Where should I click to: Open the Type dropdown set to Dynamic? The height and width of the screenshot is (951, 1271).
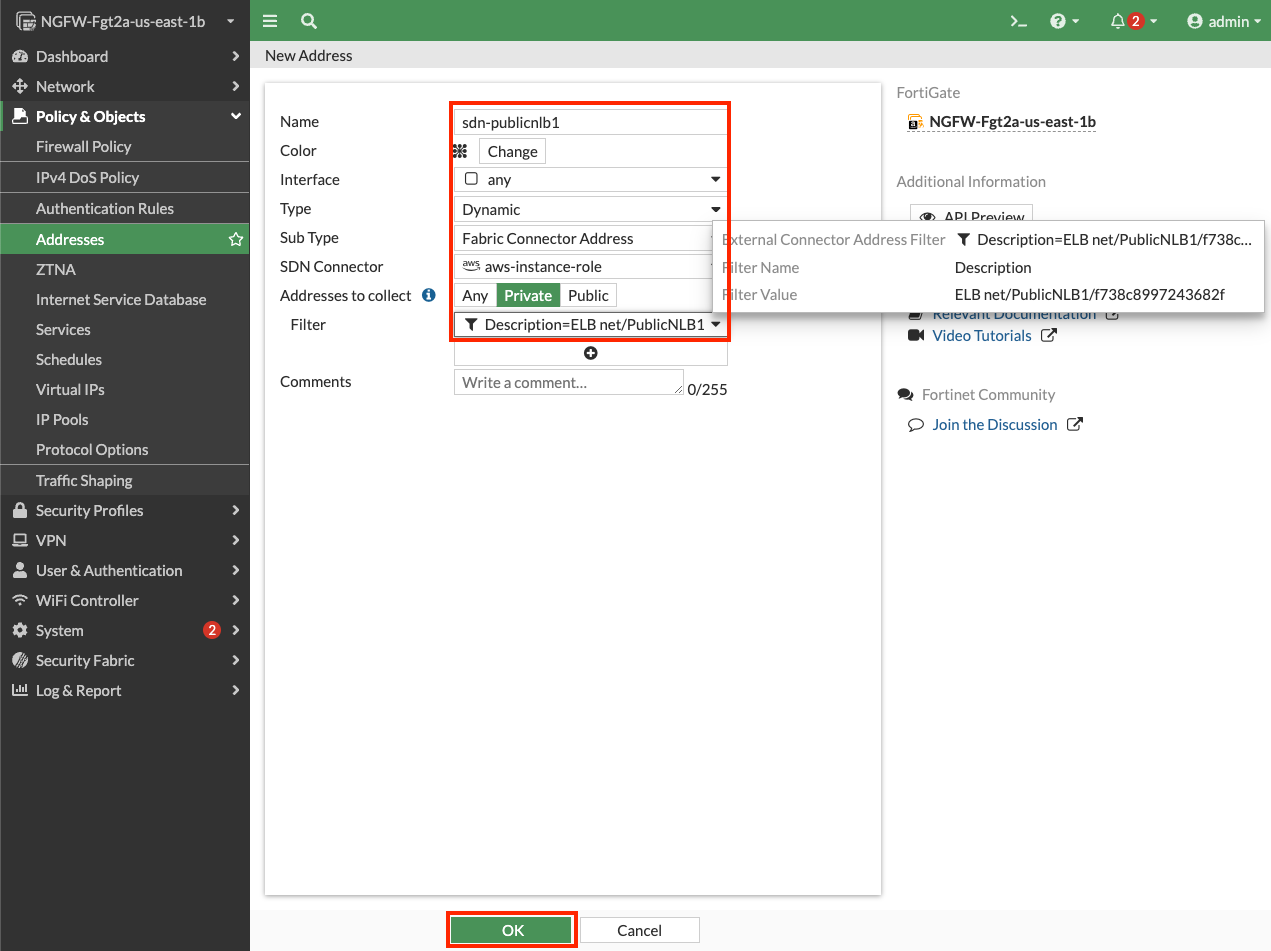click(x=590, y=209)
